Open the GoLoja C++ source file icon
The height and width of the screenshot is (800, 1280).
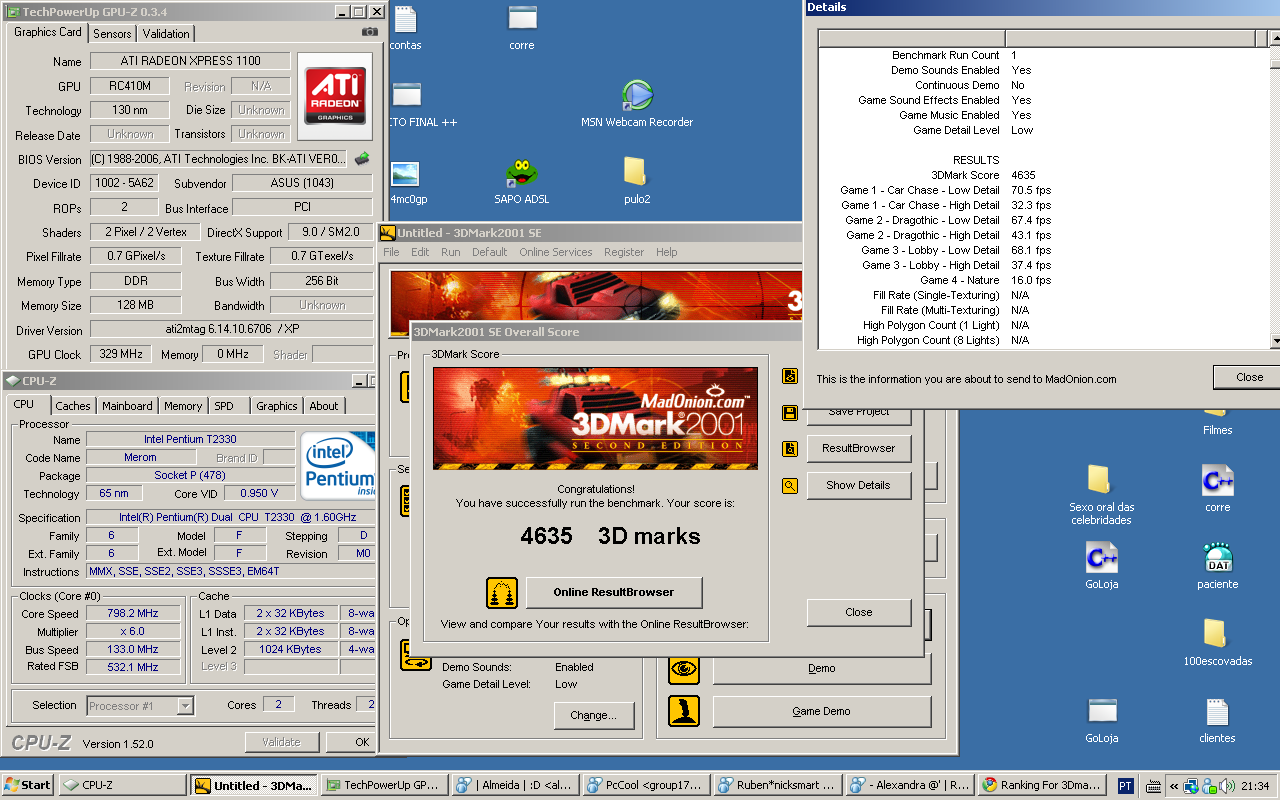pos(1101,566)
